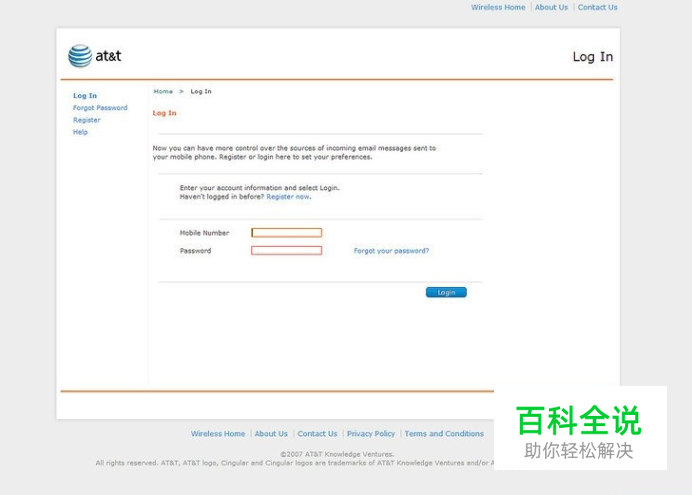Focus the Password input field

(286, 251)
